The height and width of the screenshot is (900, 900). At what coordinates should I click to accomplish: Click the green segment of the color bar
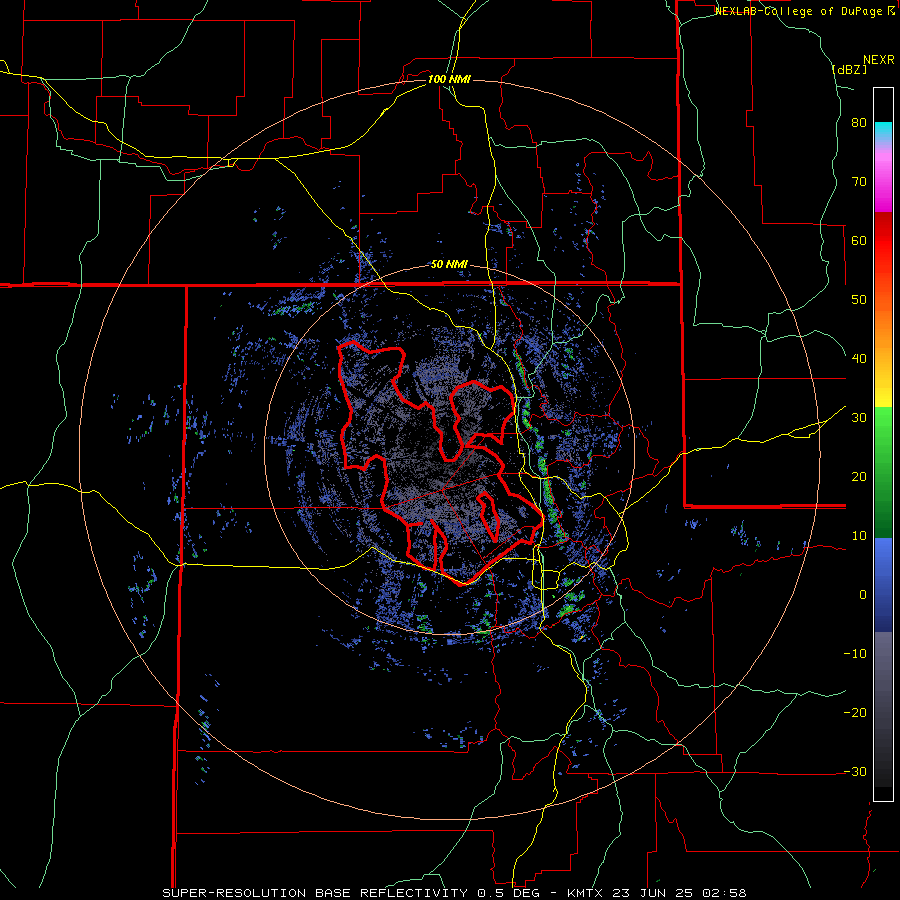883,472
